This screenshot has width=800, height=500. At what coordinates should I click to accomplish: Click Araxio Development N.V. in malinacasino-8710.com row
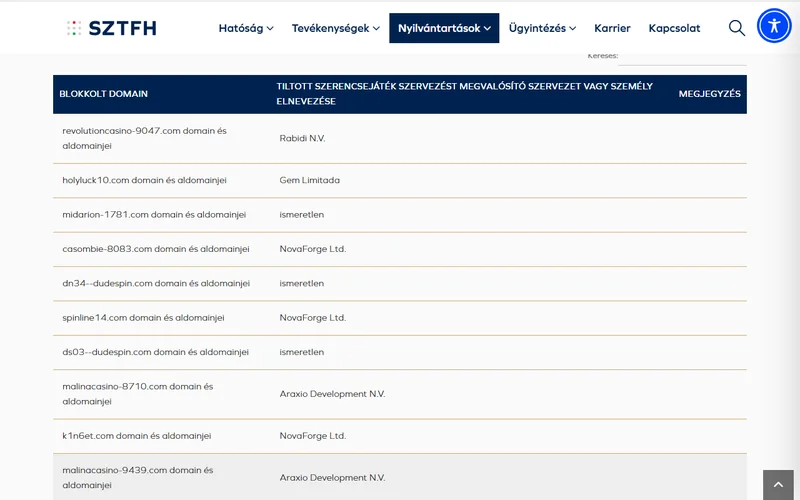[x=332, y=394]
